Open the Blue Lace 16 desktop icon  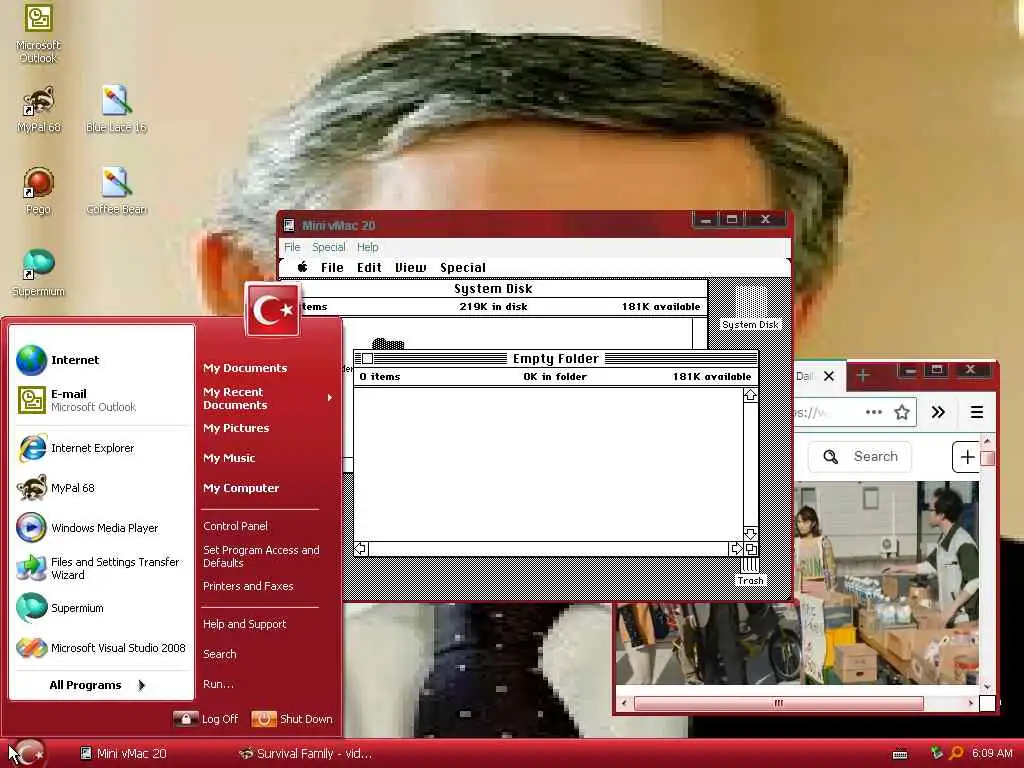tap(116, 108)
